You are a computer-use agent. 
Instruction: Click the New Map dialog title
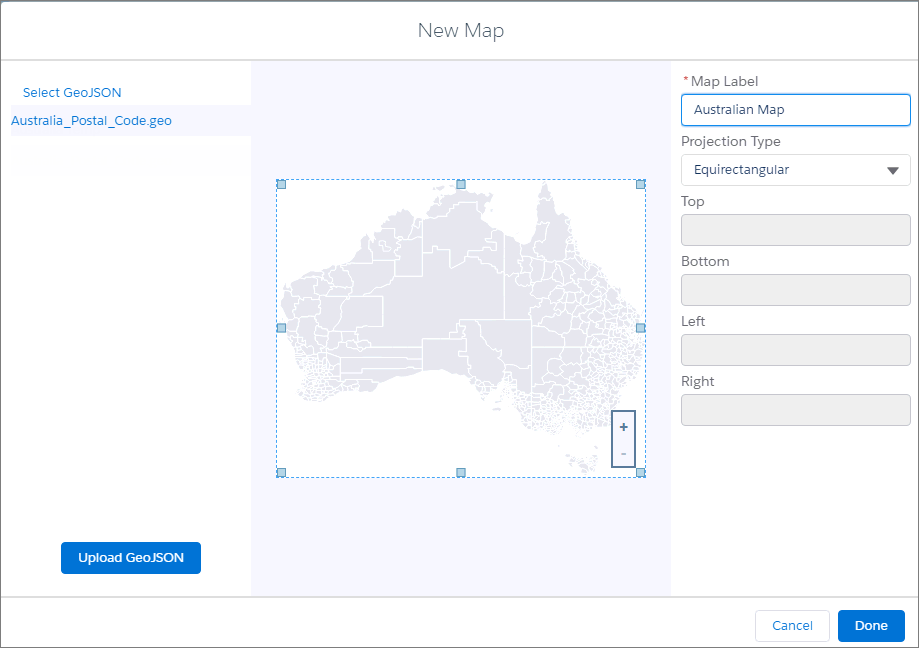461,30
